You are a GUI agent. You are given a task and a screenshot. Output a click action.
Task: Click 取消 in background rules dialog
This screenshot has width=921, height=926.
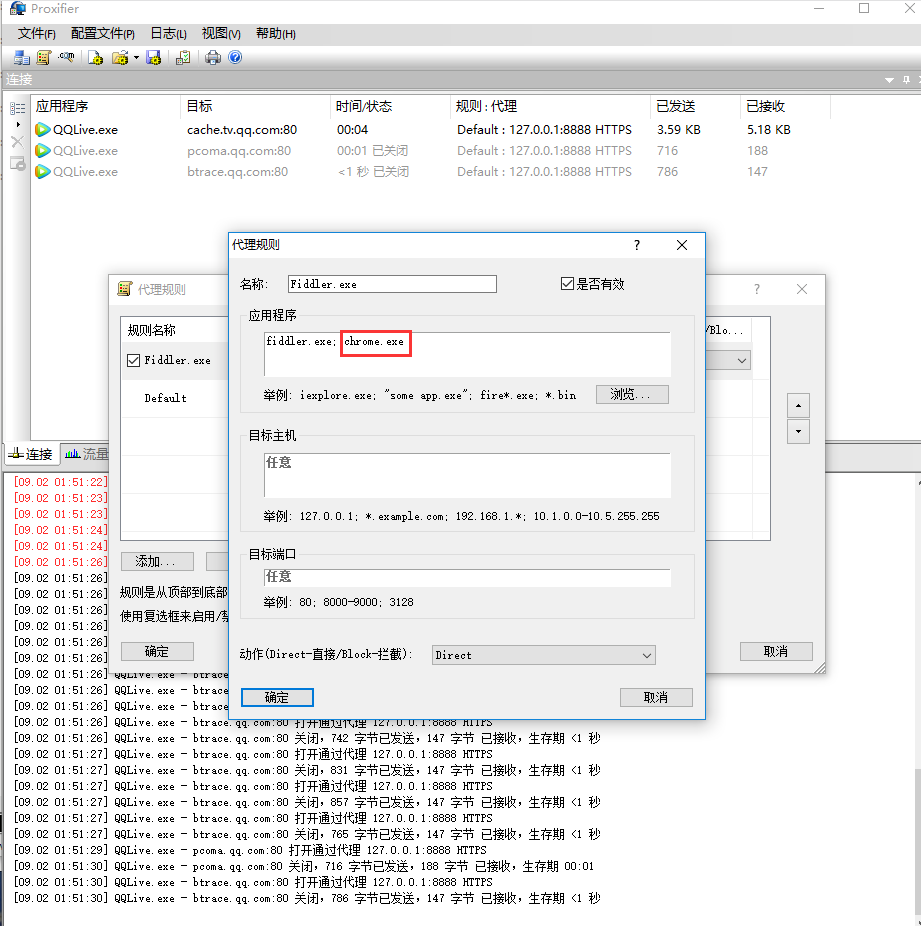[776, 651]
